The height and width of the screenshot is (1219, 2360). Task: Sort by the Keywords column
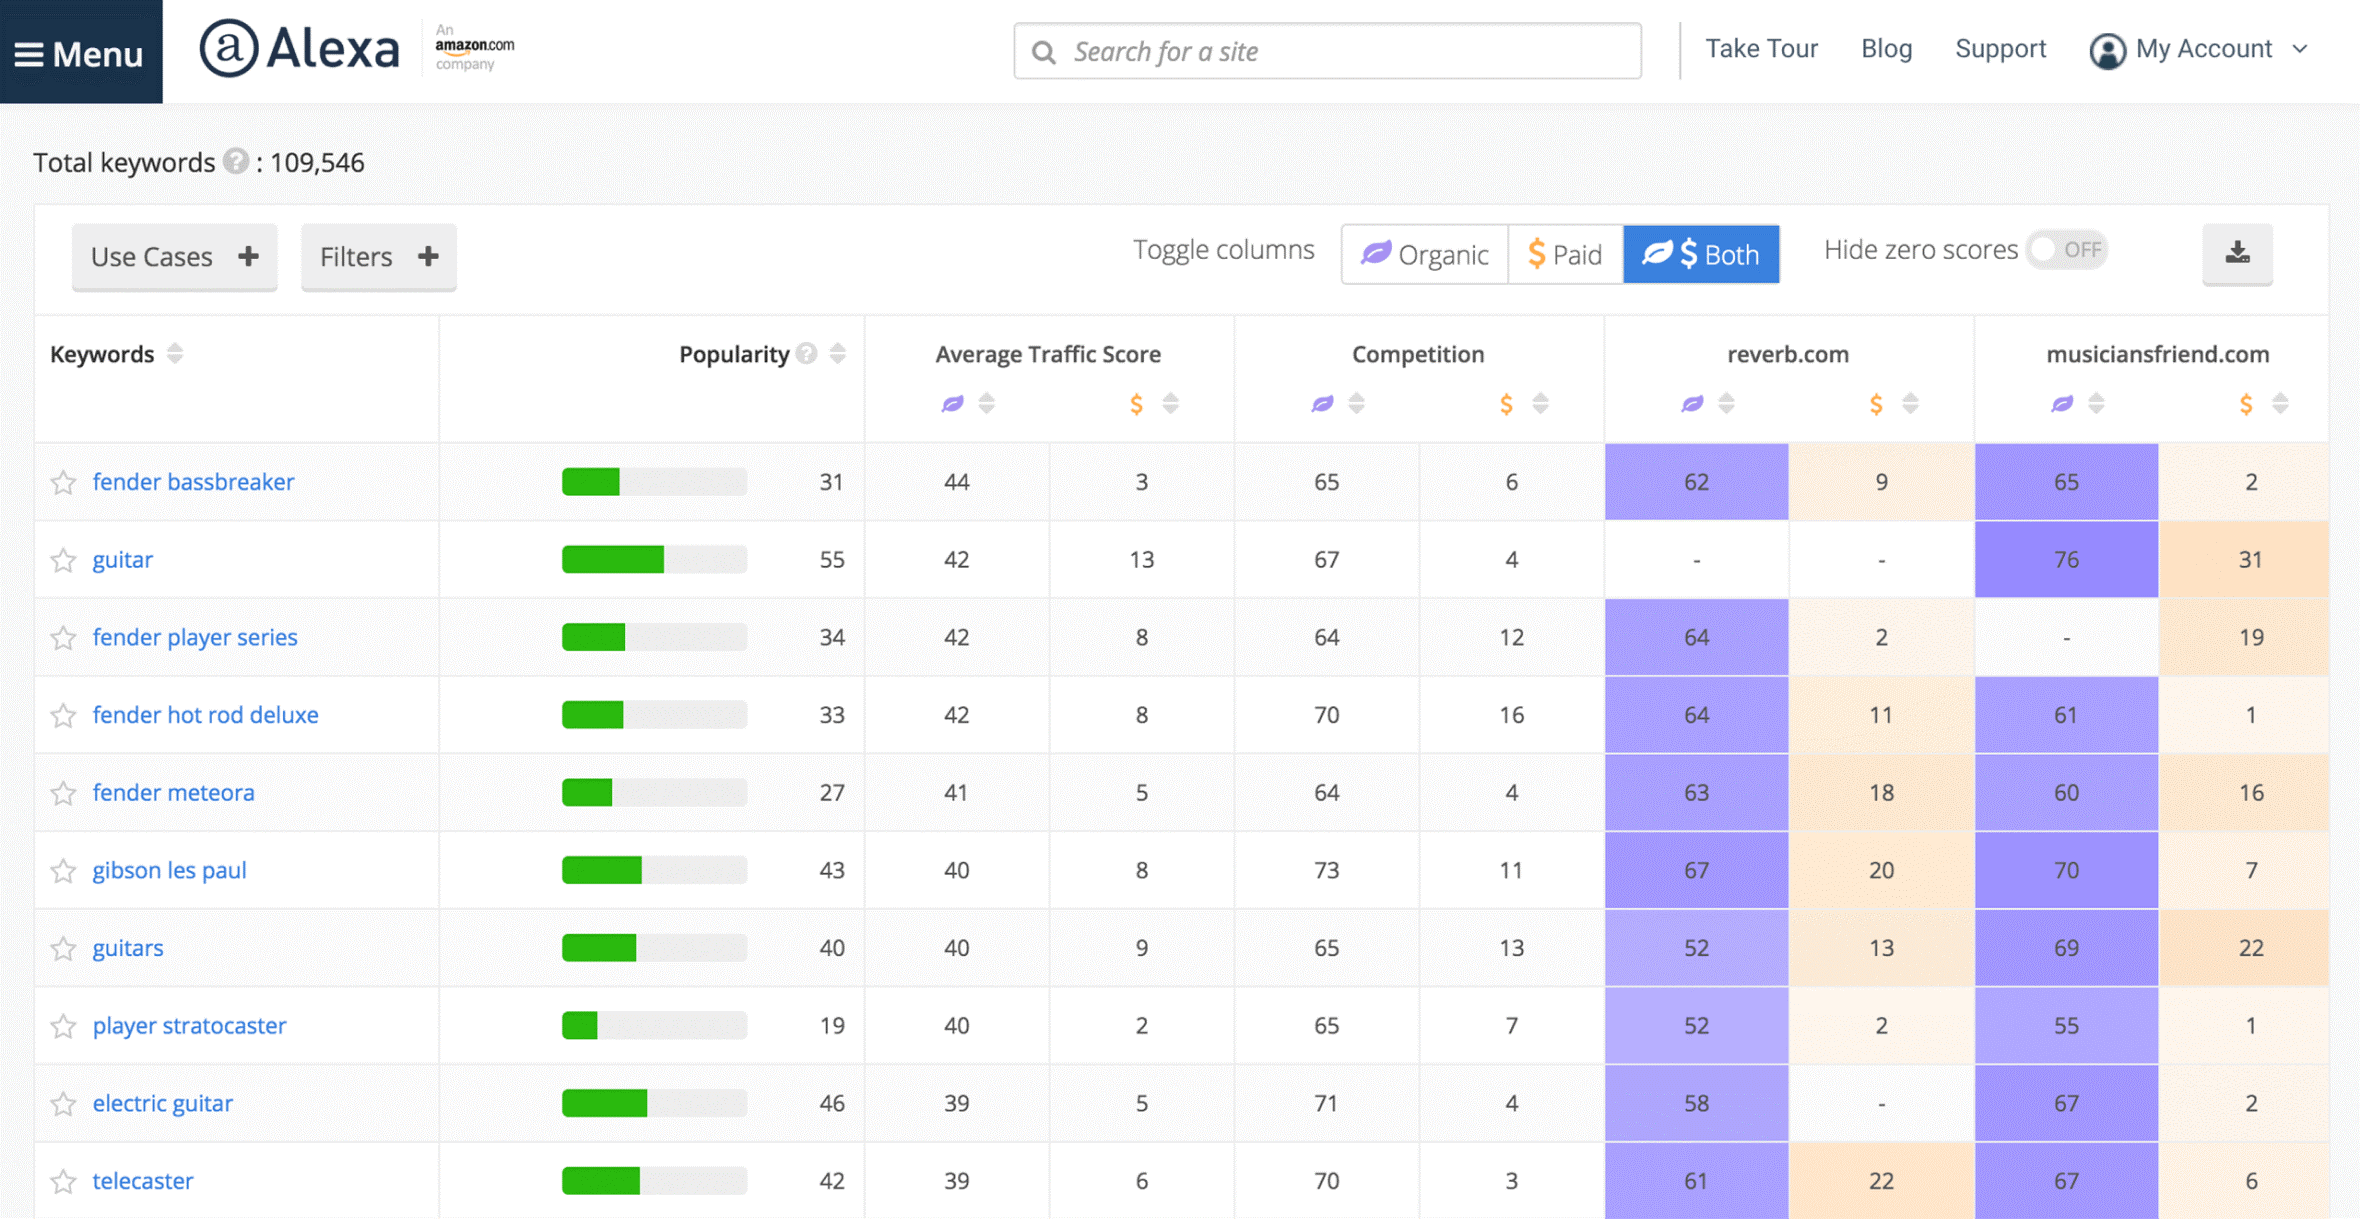(175, 353)
